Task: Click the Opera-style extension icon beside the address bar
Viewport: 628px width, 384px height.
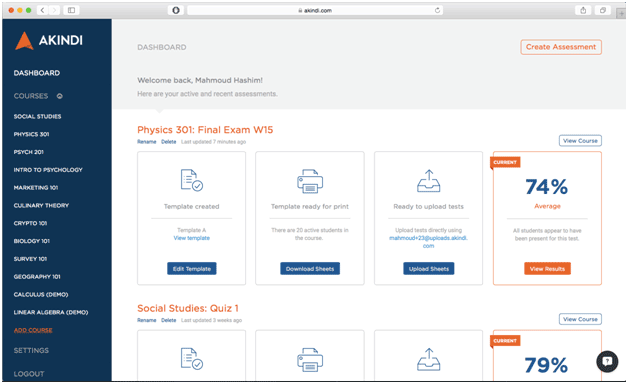Action: click(176, 10)
